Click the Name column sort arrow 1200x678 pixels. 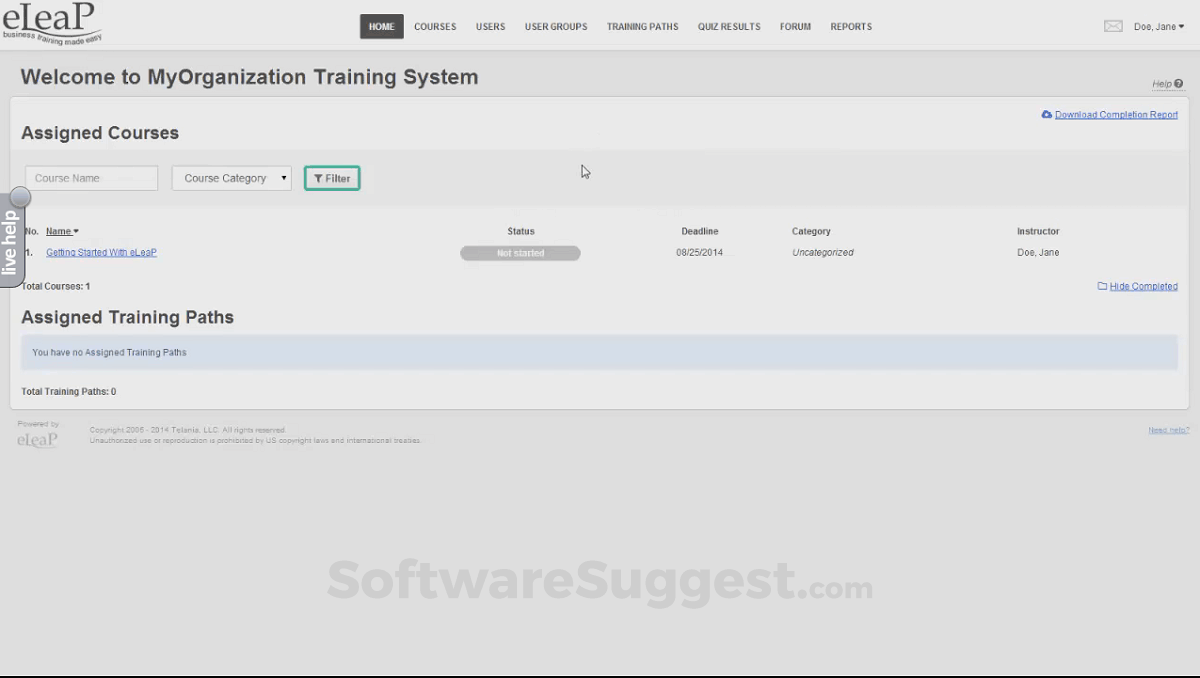[77, 231]
